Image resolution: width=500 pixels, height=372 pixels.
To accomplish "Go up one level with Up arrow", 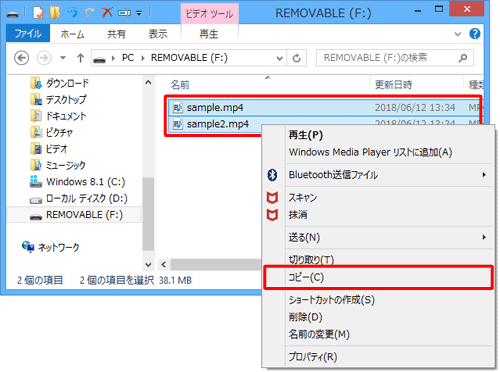I will tap(80, 58).
